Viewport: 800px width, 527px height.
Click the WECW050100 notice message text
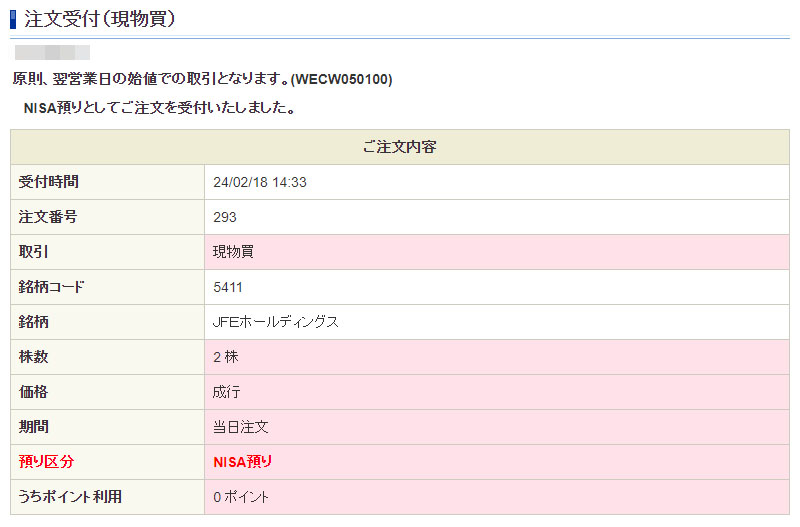click(x=202, y=79)
